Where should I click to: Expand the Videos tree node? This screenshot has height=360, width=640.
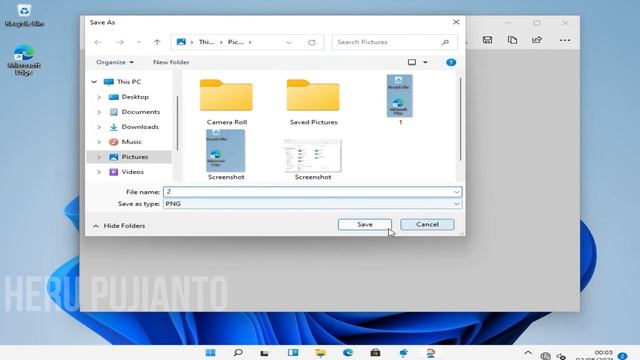click(99, 172)
